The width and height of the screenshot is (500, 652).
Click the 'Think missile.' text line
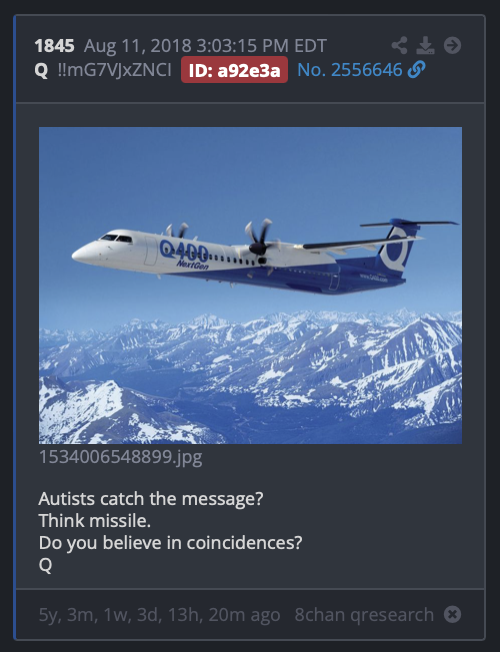[x=95, y=521]
